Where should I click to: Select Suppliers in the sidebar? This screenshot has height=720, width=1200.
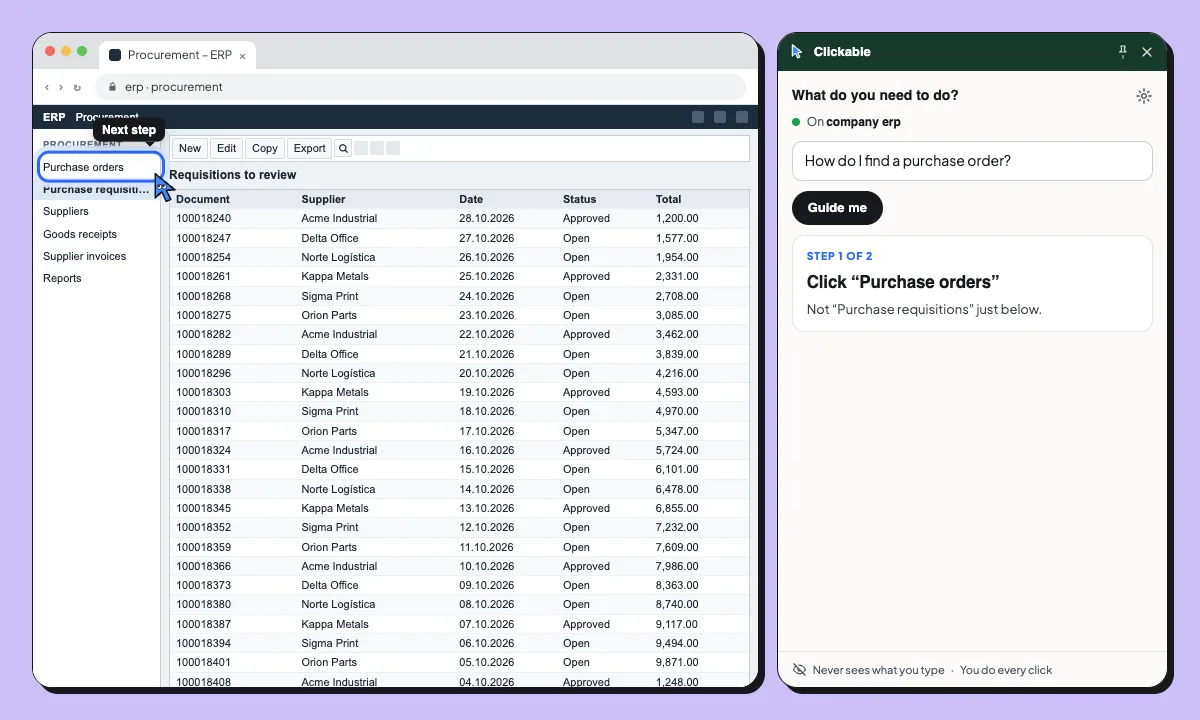click(x=66, y=211)
